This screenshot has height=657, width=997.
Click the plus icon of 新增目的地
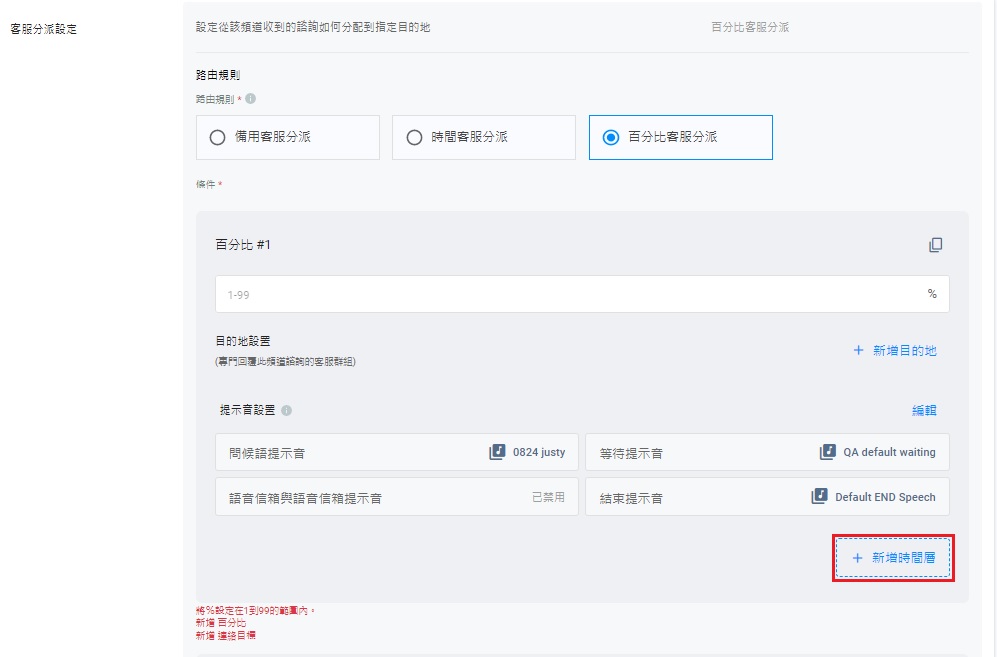pos(858,350)
